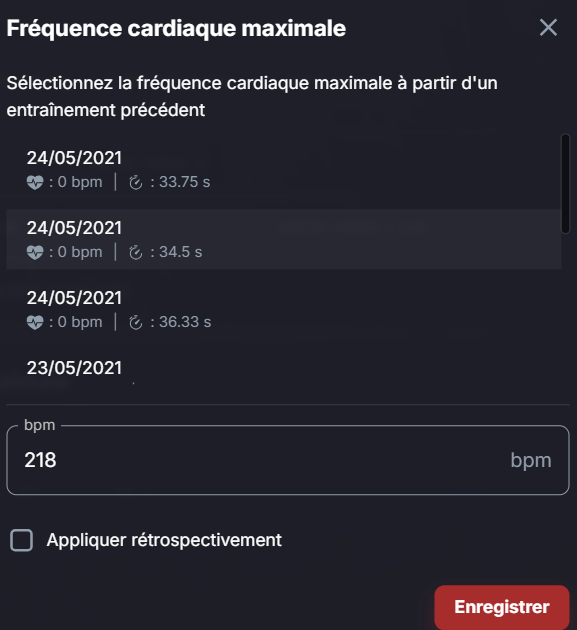Image resolution: width=577 pixels, height=630 pixels.
Task: Select the 24/05/2021 workout lasting 34.5 s
Action: [x=284, y=239]
